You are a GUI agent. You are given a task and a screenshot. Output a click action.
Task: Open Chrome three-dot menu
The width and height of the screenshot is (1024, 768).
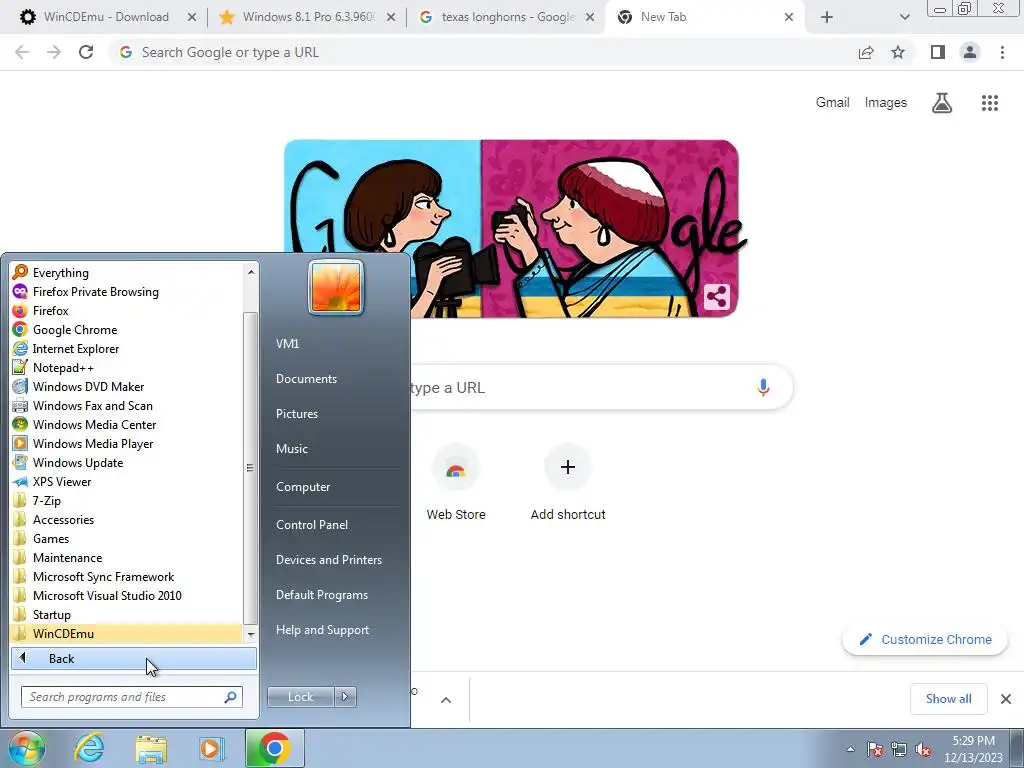1002,52
